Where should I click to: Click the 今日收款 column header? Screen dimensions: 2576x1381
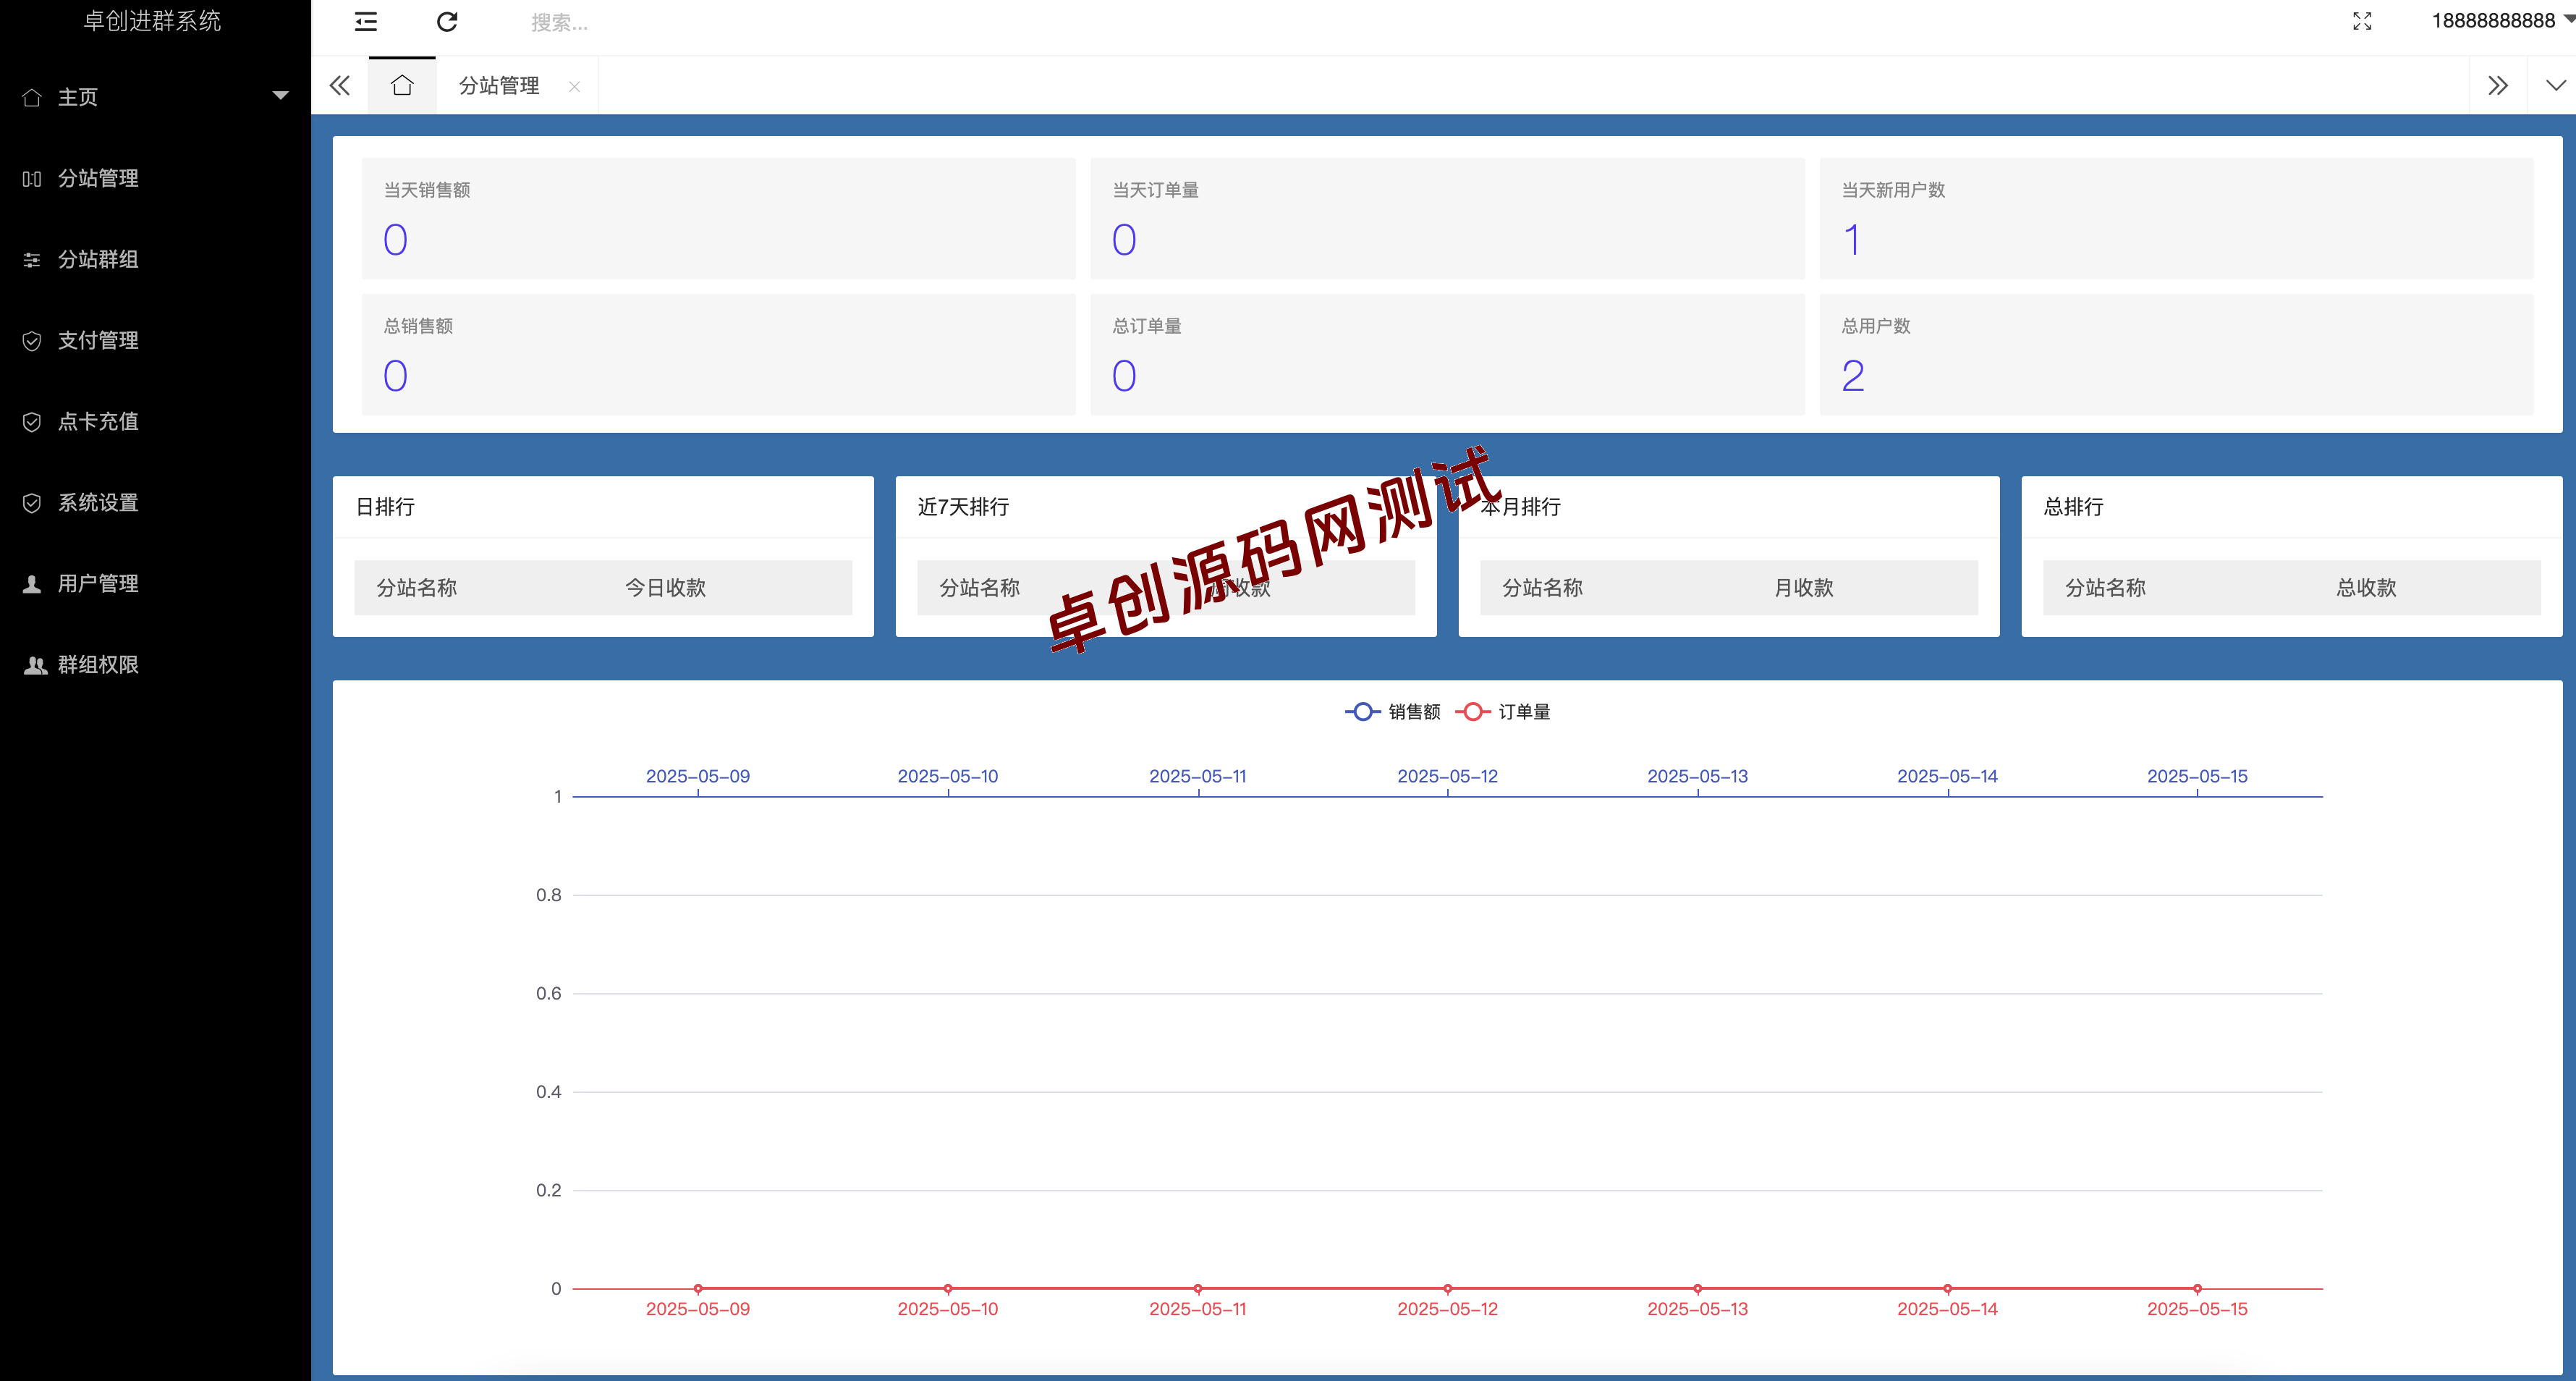click(x=665, y=588)
